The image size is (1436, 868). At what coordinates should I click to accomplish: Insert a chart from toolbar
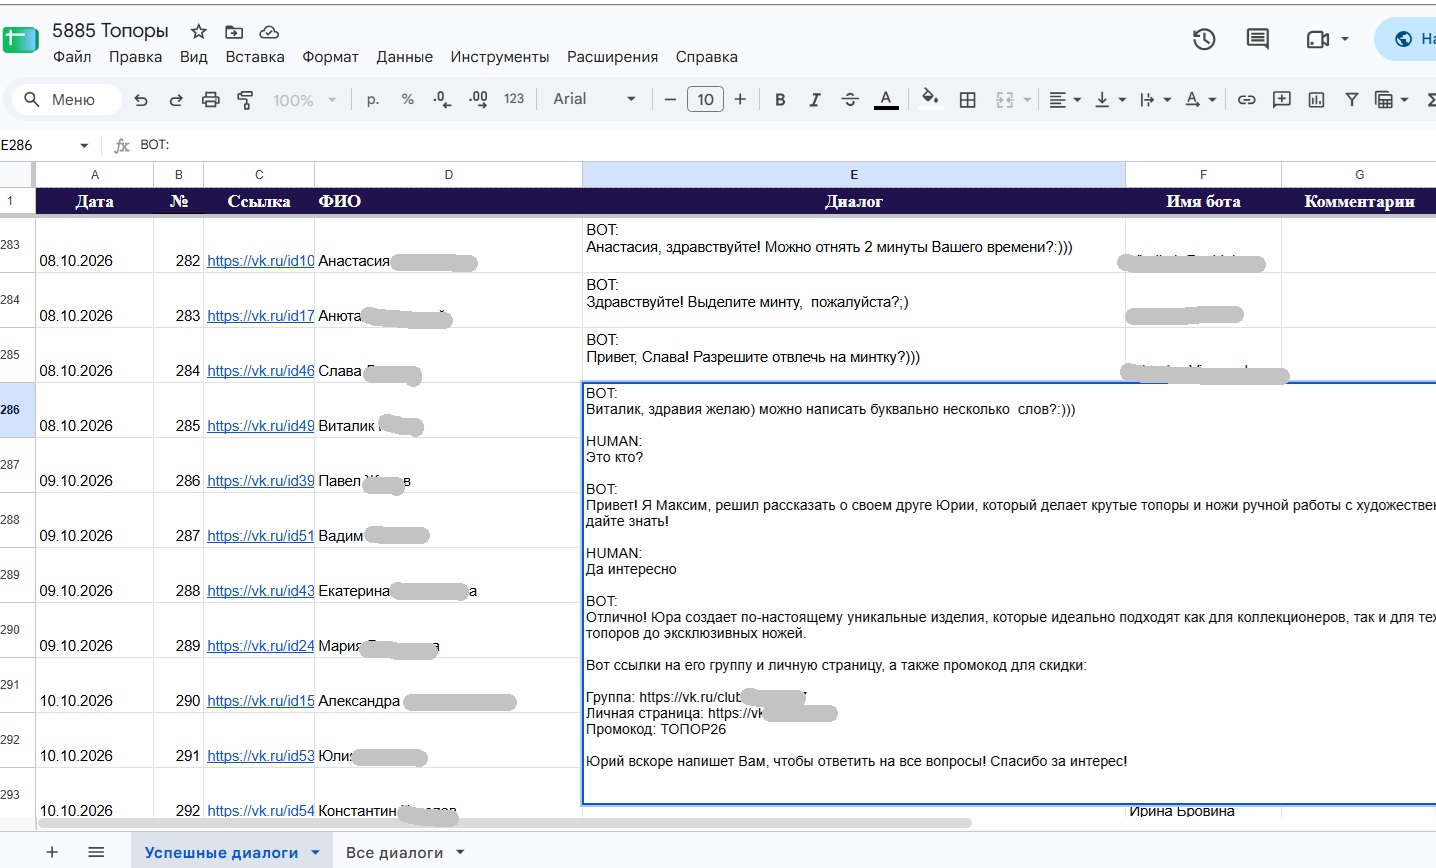(x=1316, y=100)
